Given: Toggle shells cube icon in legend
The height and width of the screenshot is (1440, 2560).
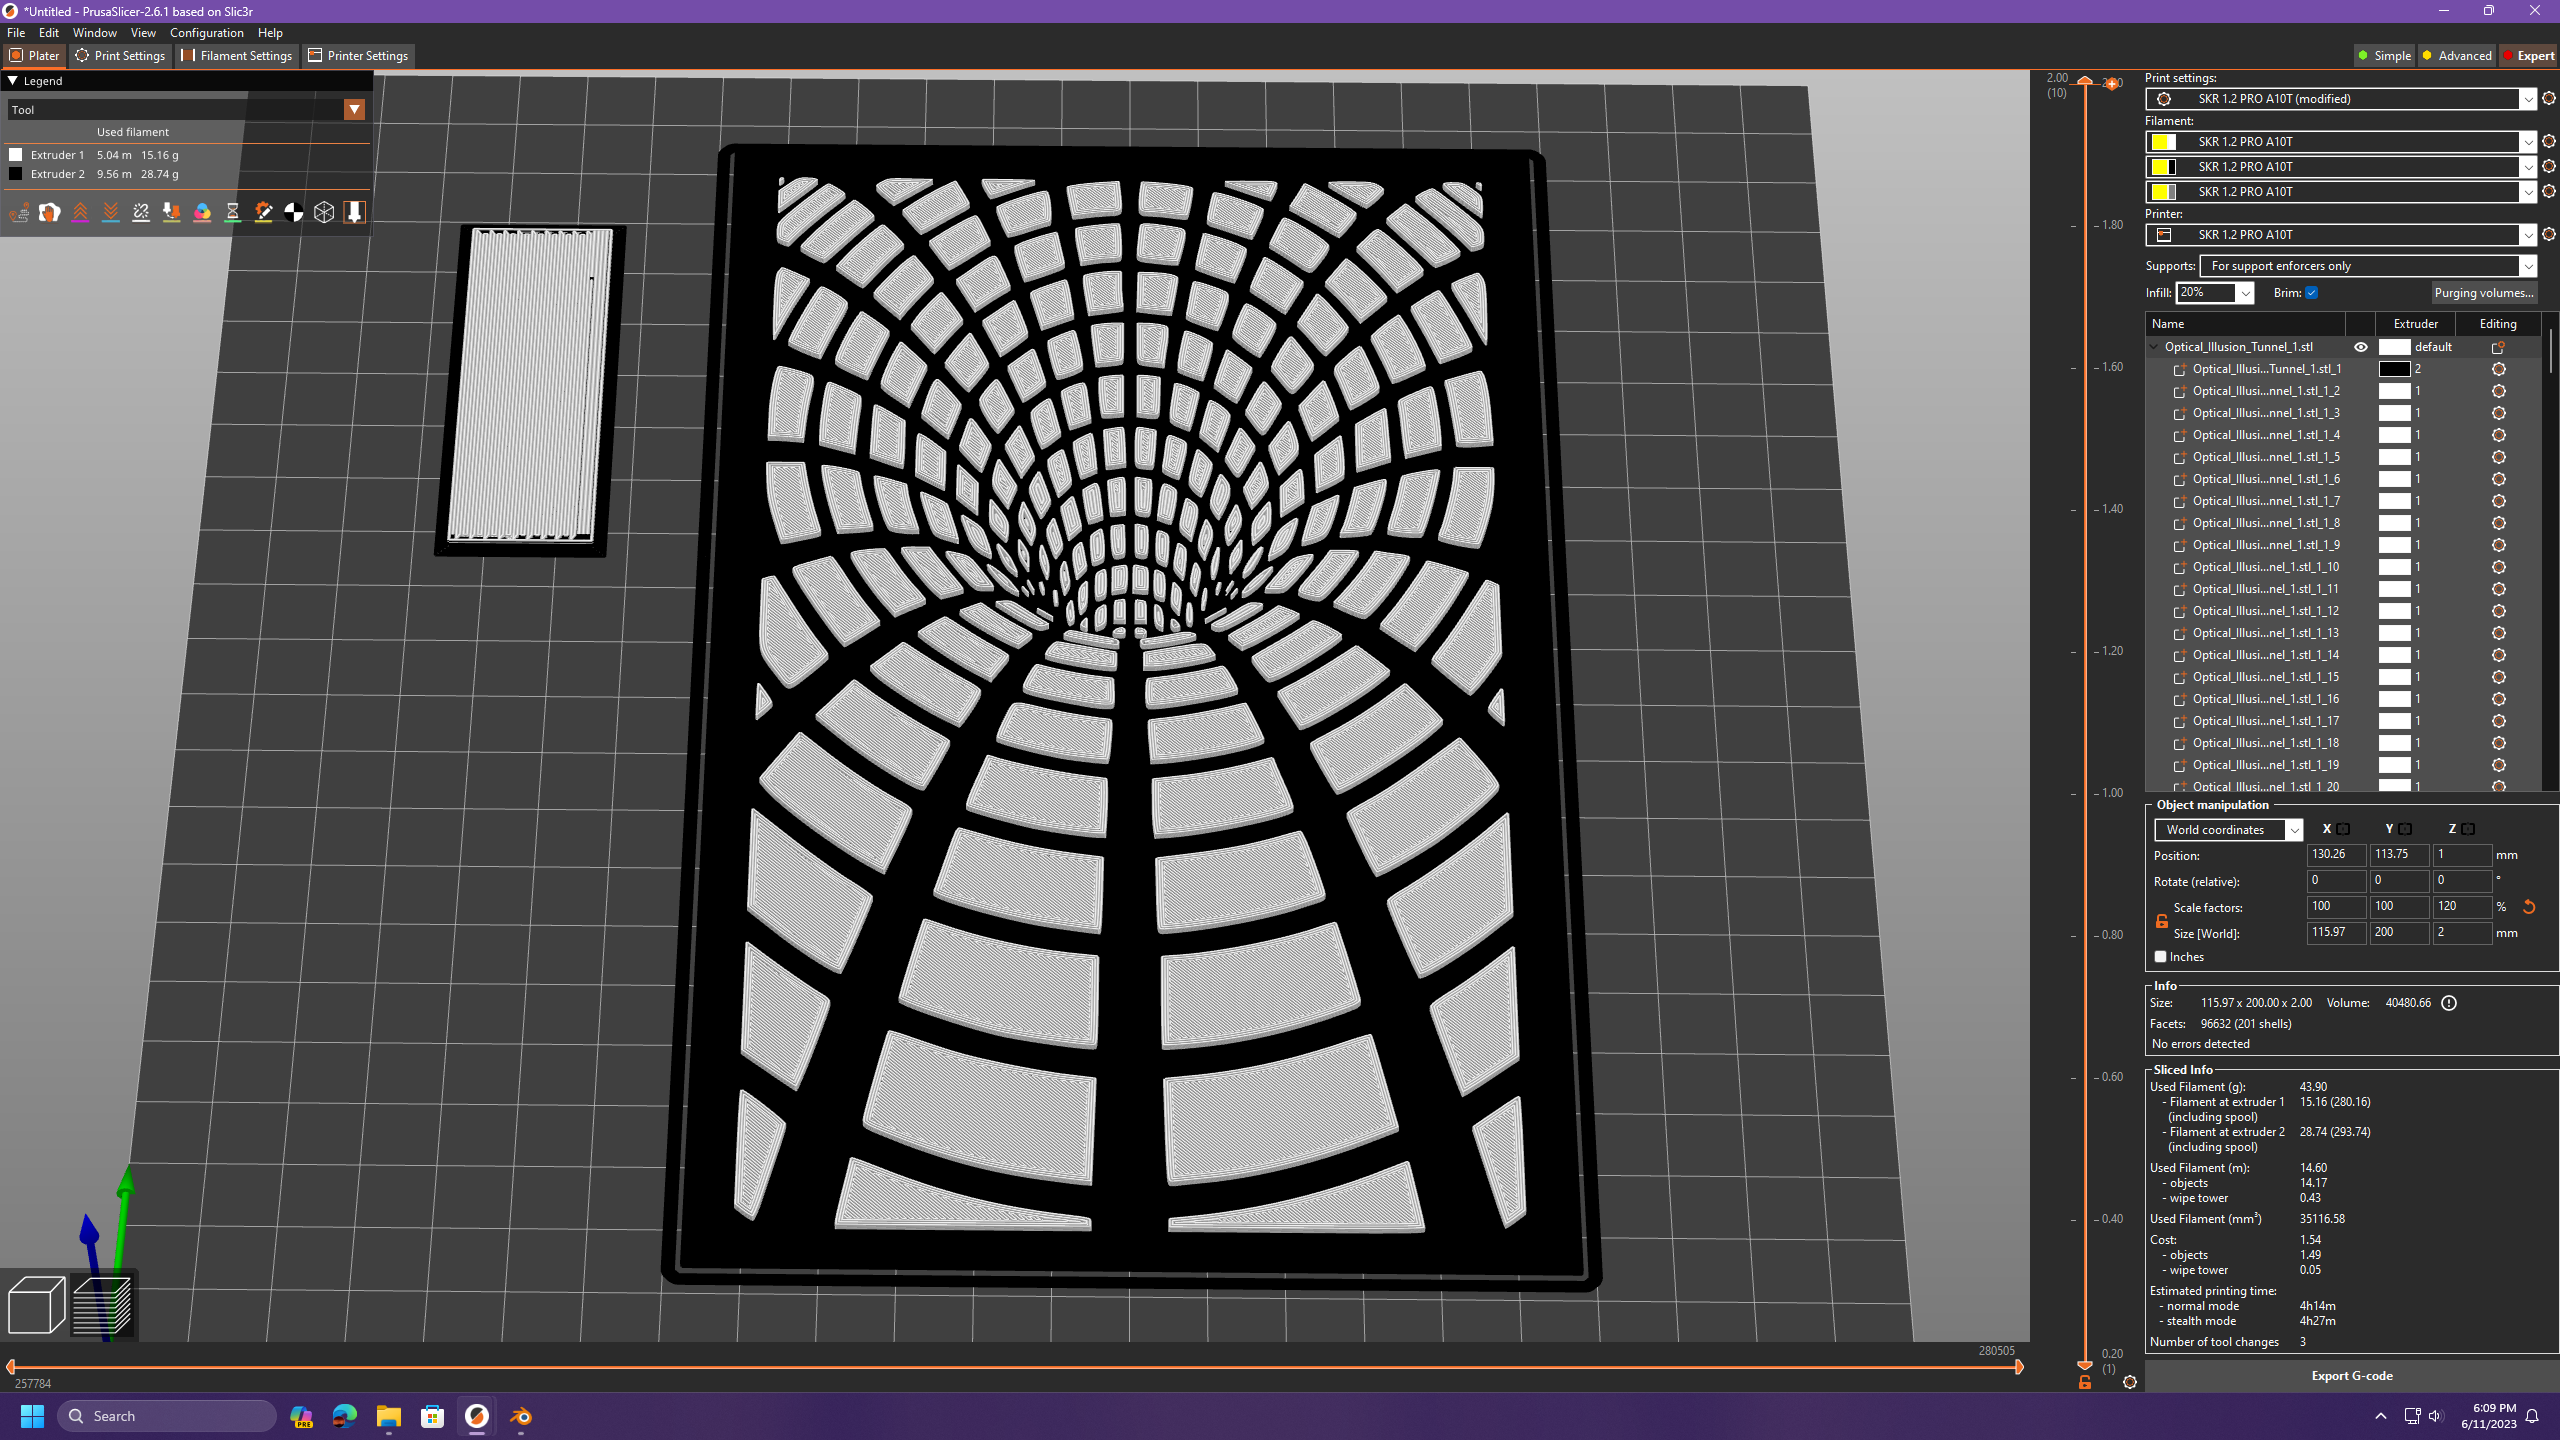Looking at the screenshot, I should [x=324, y=212].
